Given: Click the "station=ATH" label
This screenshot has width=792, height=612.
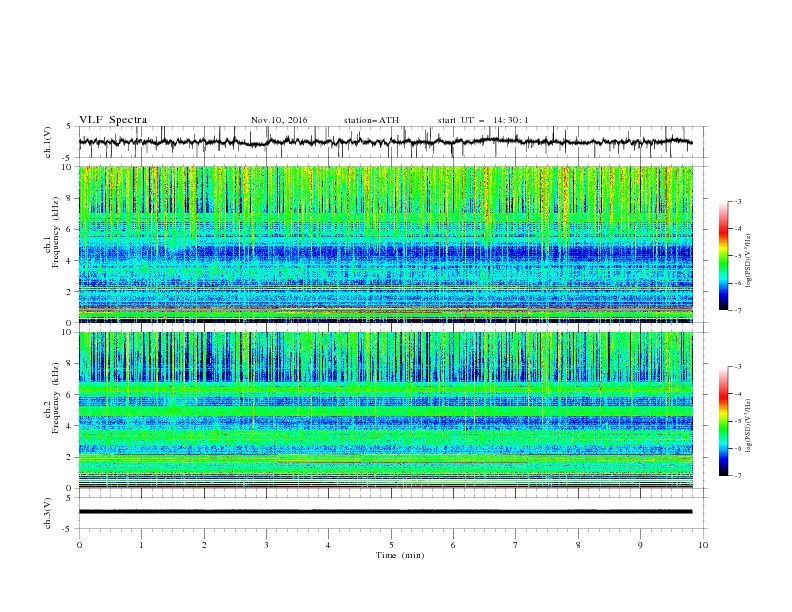Looking at the screenshot, I should click(371, 120).
